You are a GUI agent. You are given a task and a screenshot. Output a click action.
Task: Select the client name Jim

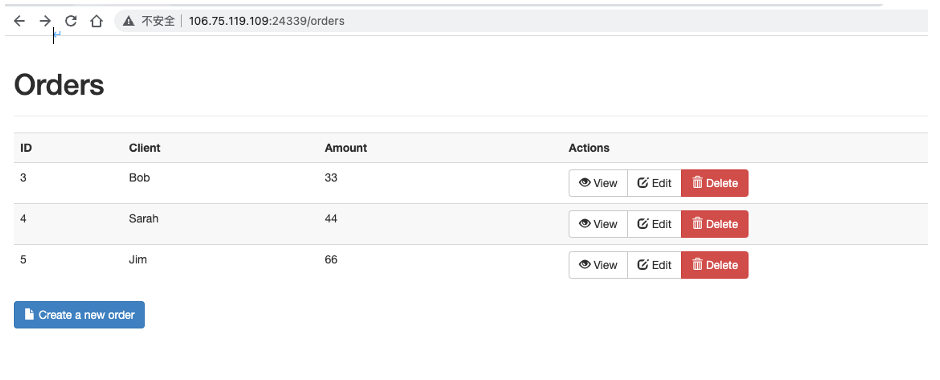coord(138,259)
